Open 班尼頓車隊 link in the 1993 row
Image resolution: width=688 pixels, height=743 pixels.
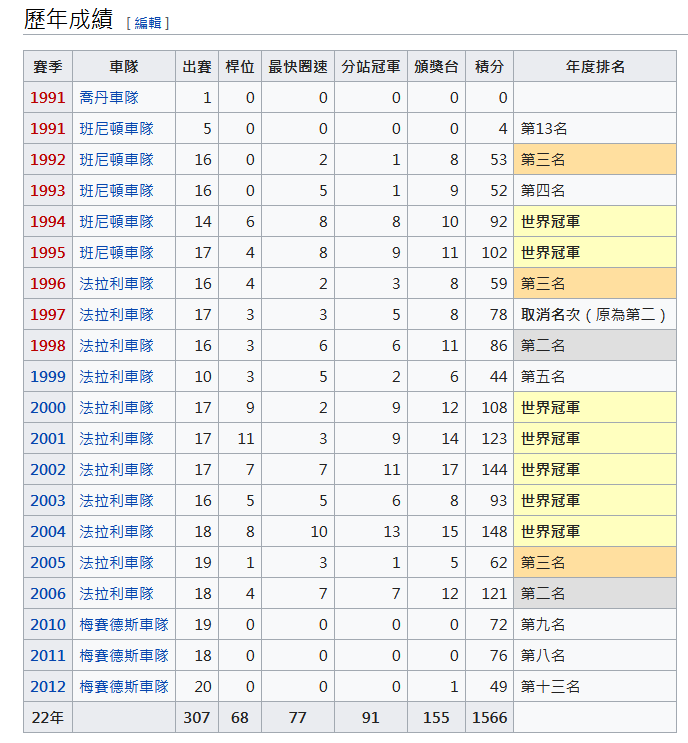tap(117, 190)
